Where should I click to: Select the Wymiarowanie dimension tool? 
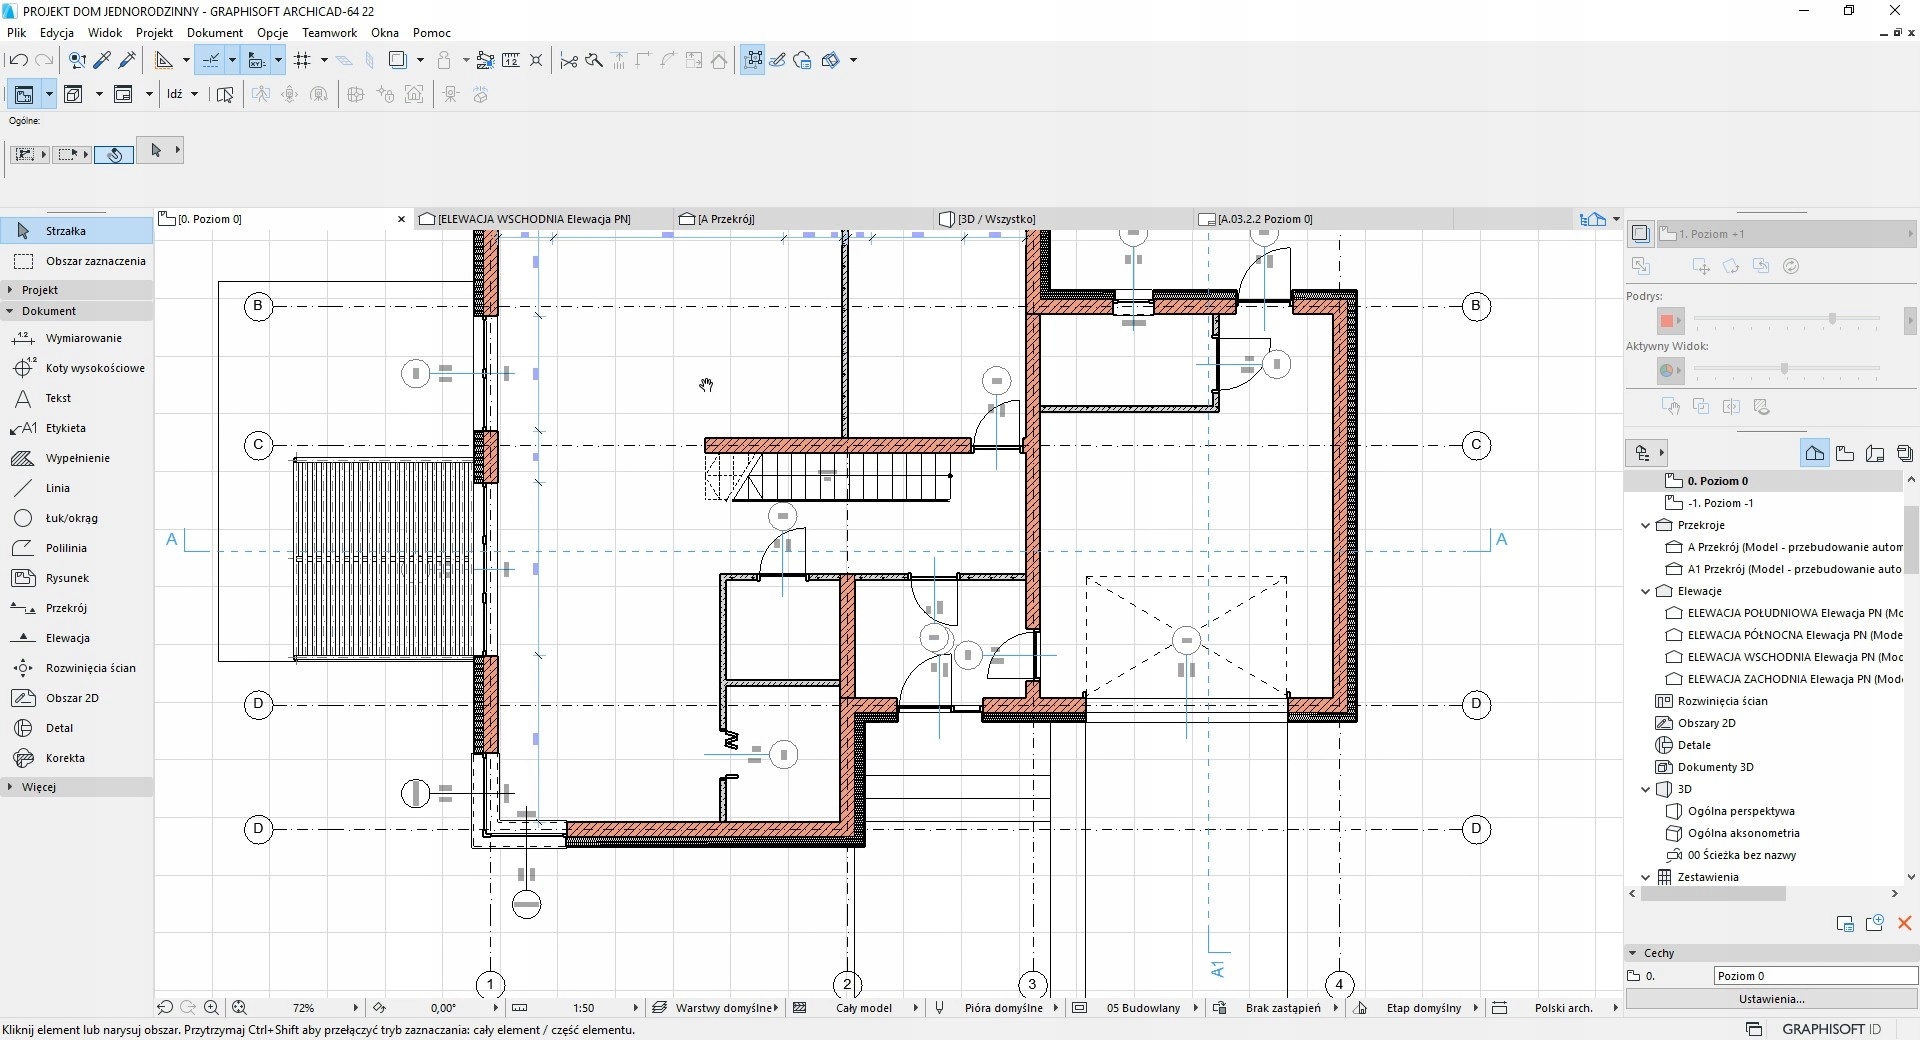[83, 338]
